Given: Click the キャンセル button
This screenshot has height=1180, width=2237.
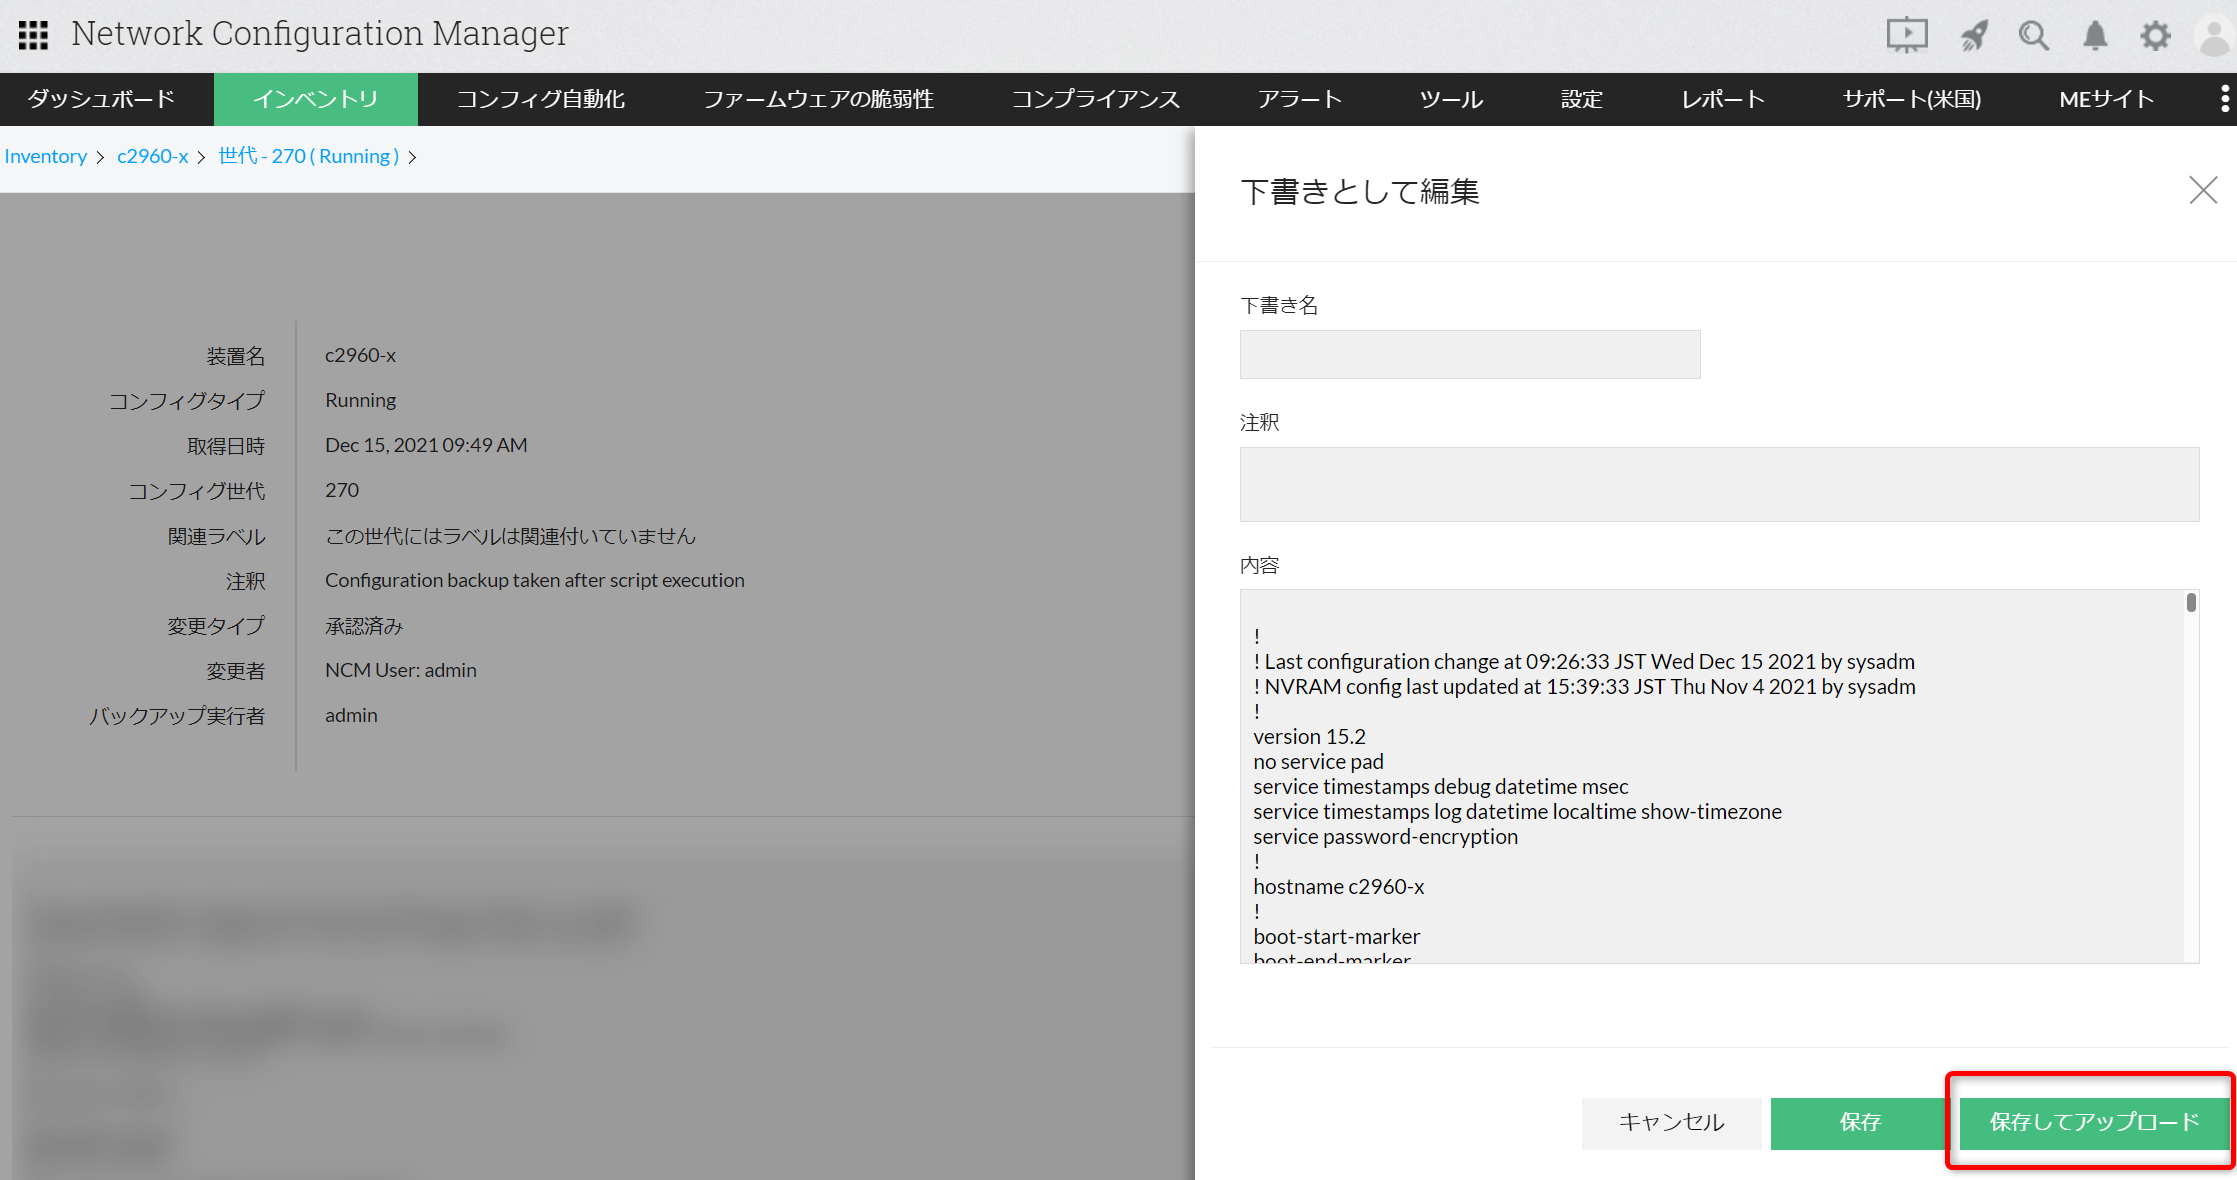Looking at the screenshot, I should point(1671,1122).
